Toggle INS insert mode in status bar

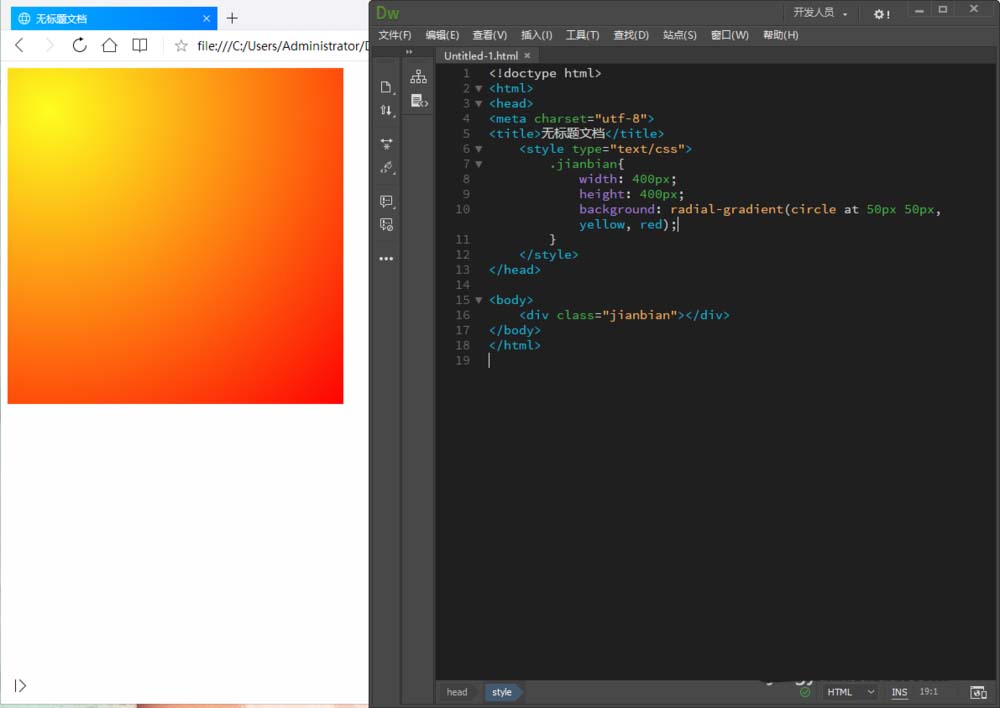[x=899, y=691]
